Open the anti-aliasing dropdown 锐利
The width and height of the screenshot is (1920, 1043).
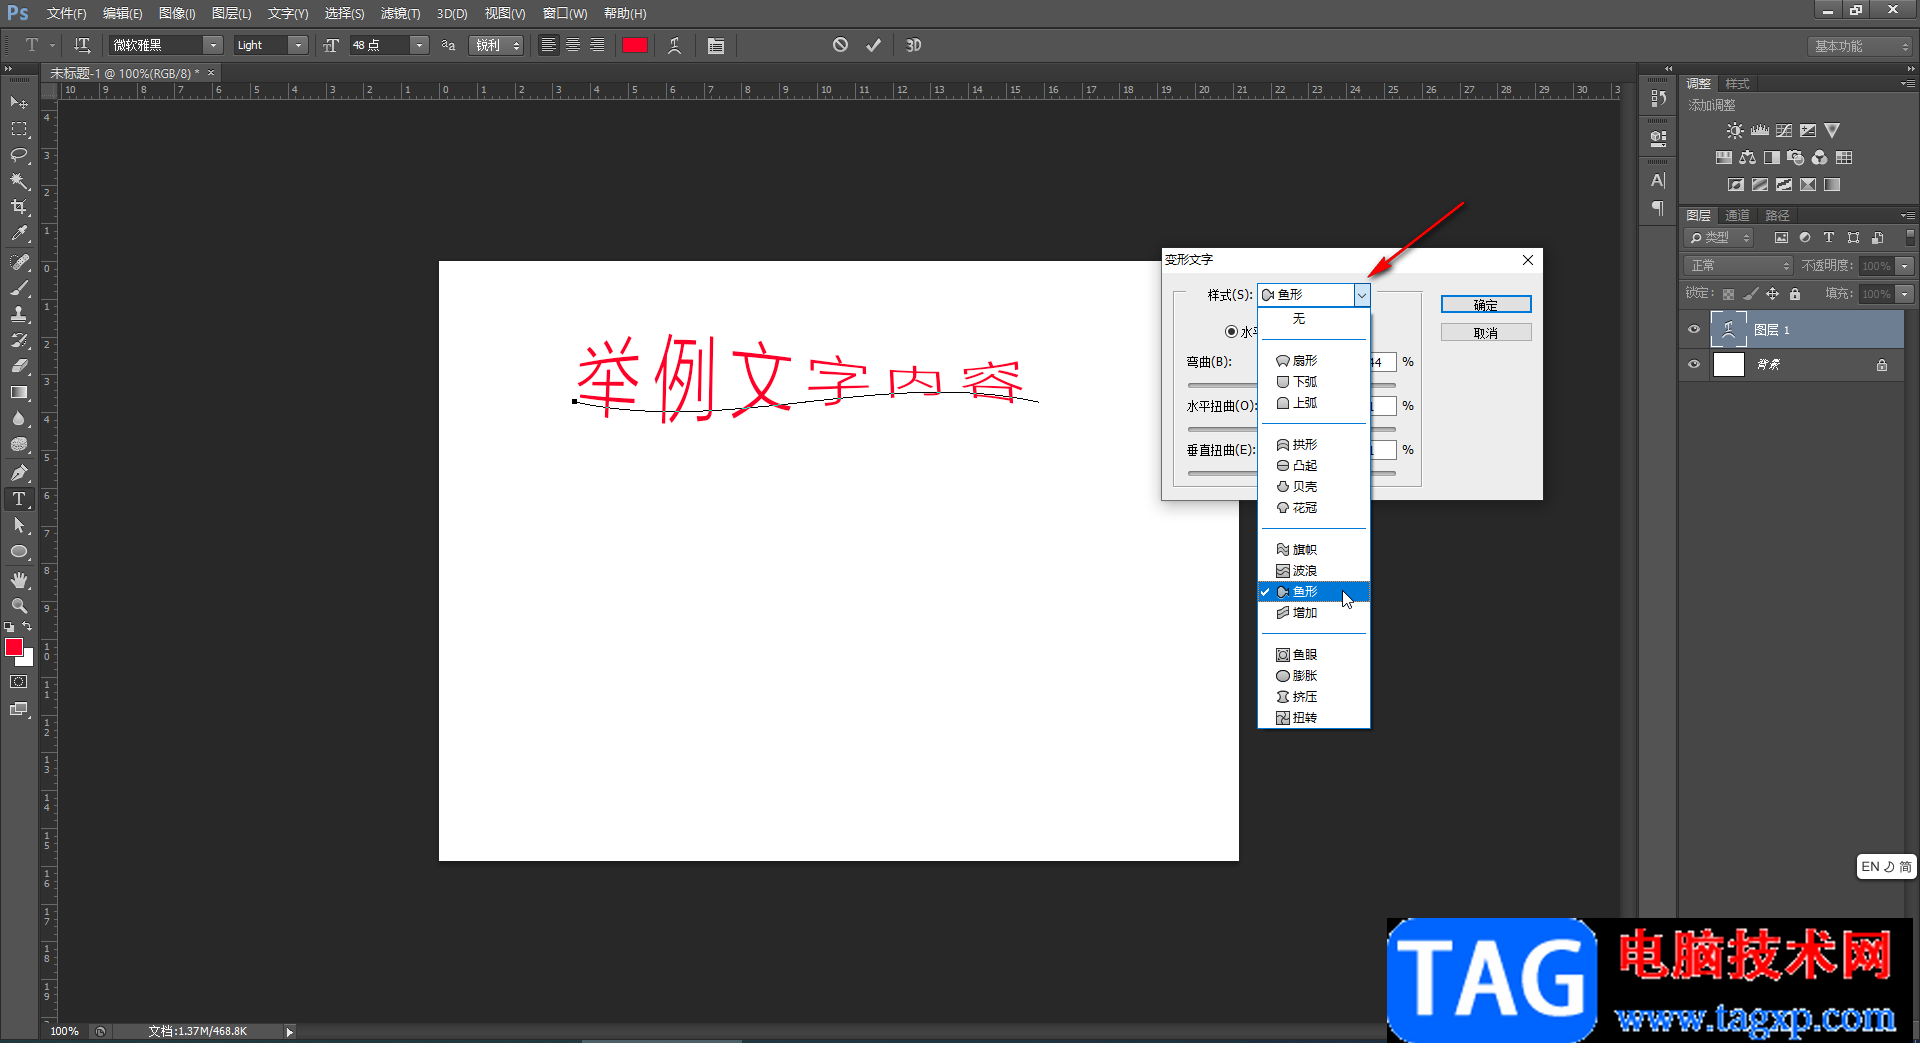tap(496, 45)
